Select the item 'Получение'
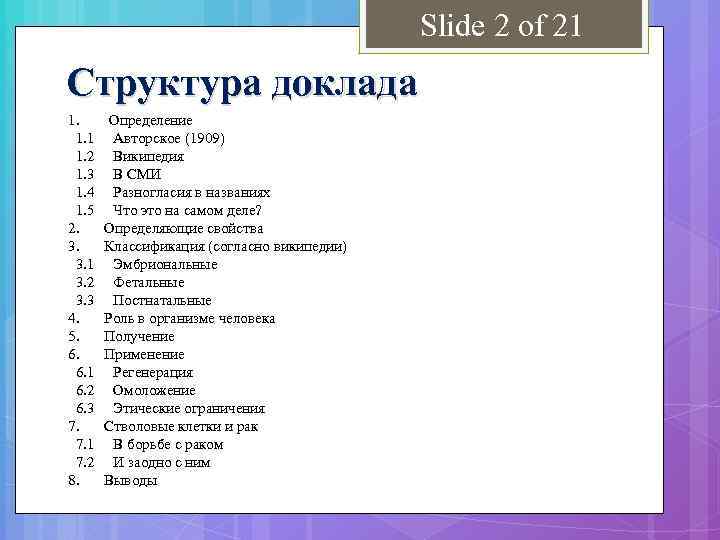Viewport: 720px width, 540px height. 139,337
